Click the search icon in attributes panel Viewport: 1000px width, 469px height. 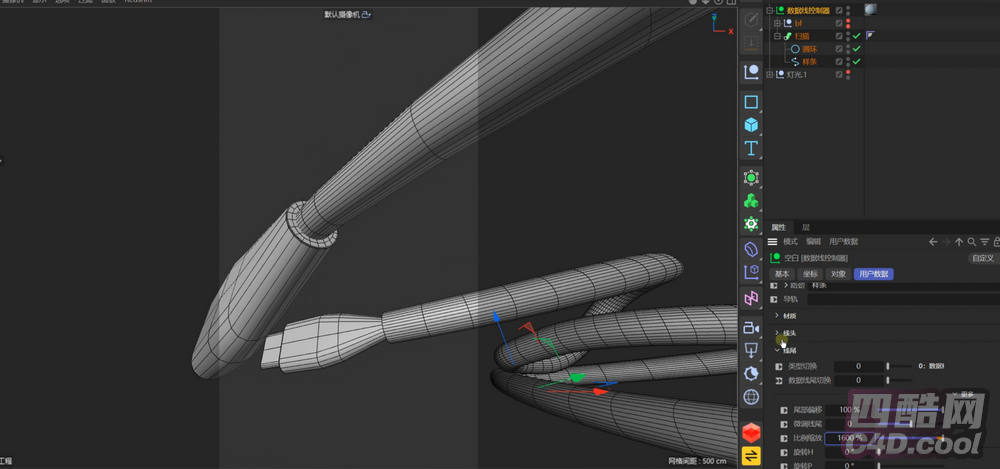click(x=971, y=242)
